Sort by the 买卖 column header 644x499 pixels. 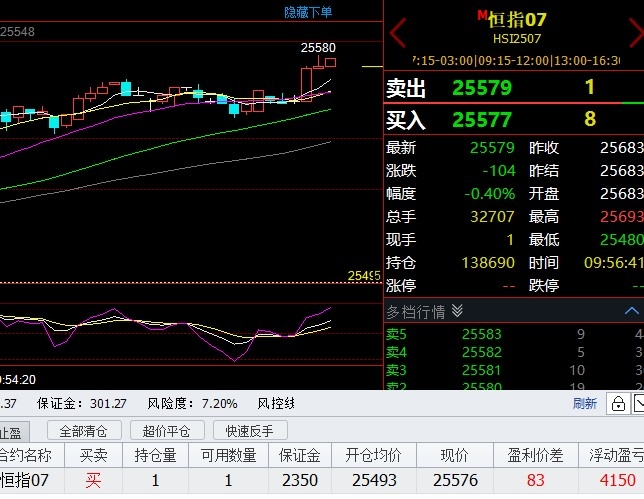(x=93, y=455)
